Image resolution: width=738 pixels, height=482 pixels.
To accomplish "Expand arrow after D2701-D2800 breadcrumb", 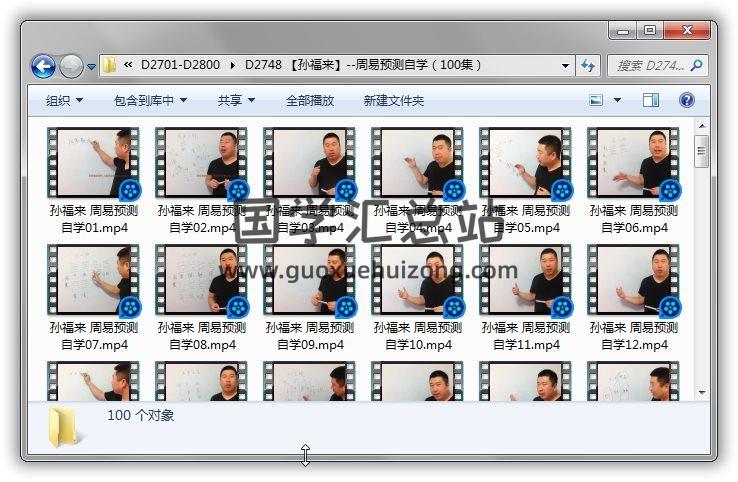I will click(x=233, y=65).
